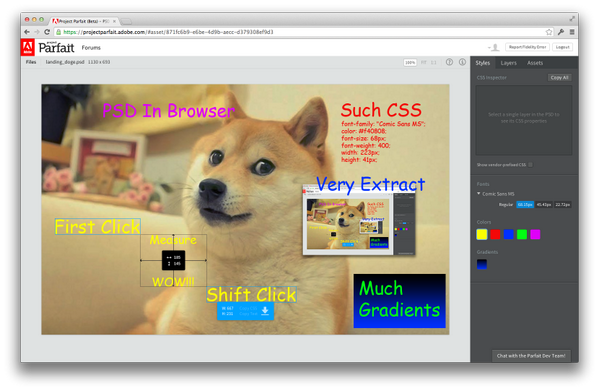This screenshot has width=599, height=391.
Task: Open the help question-mark icon
Action: point(449,62)
